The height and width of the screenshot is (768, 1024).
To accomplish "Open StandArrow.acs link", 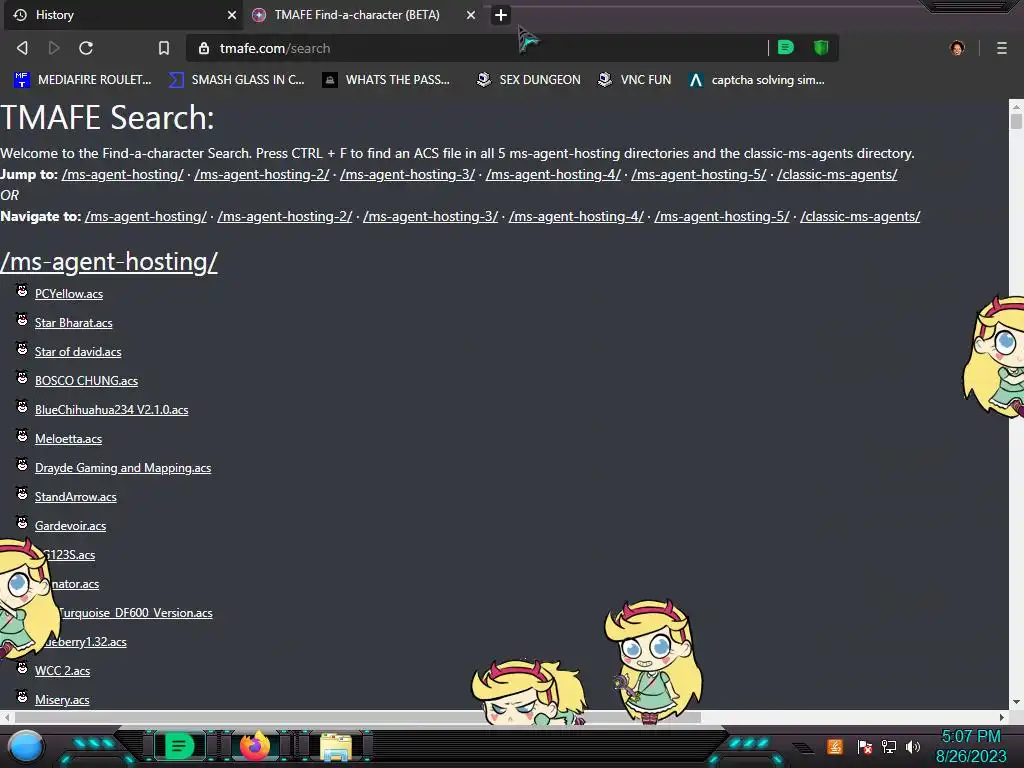I will tap(76, 497).
